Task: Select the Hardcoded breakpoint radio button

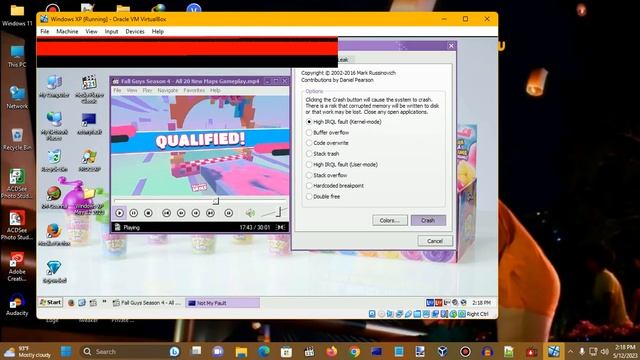Action: point(309,186)
